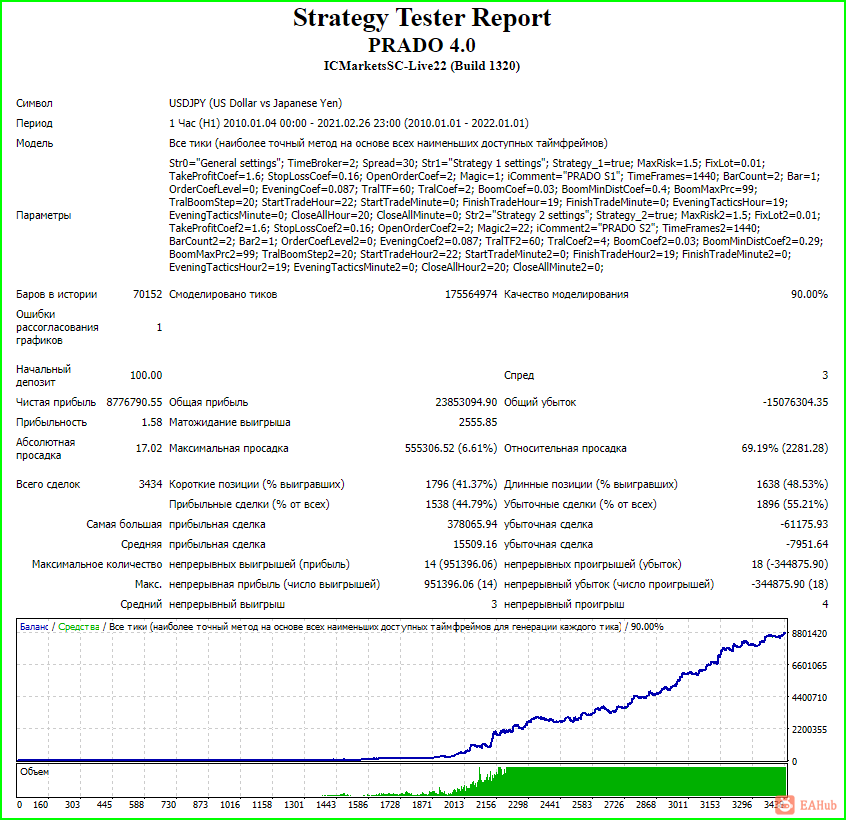The image size is (846, 820).
Task: Click the Максимальное количество label
Action: click(x=97, y=564)
